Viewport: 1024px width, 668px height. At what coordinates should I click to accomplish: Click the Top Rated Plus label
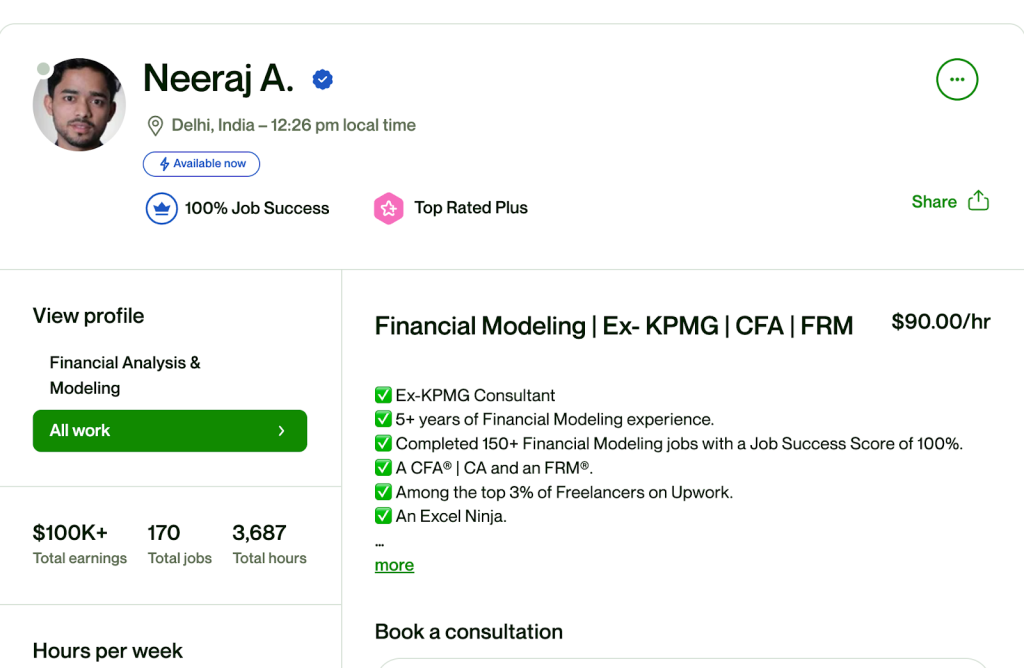[471, 208]
